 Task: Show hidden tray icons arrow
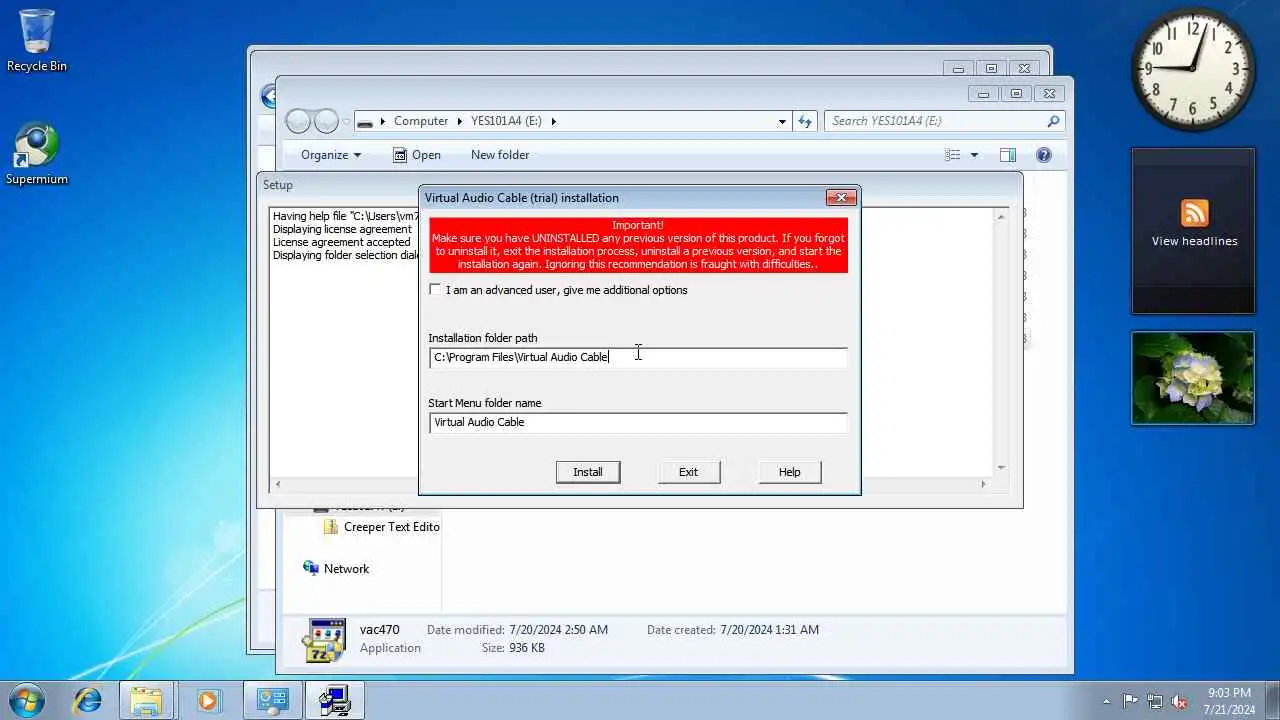pyautogui.click(x=1106, y=701)
